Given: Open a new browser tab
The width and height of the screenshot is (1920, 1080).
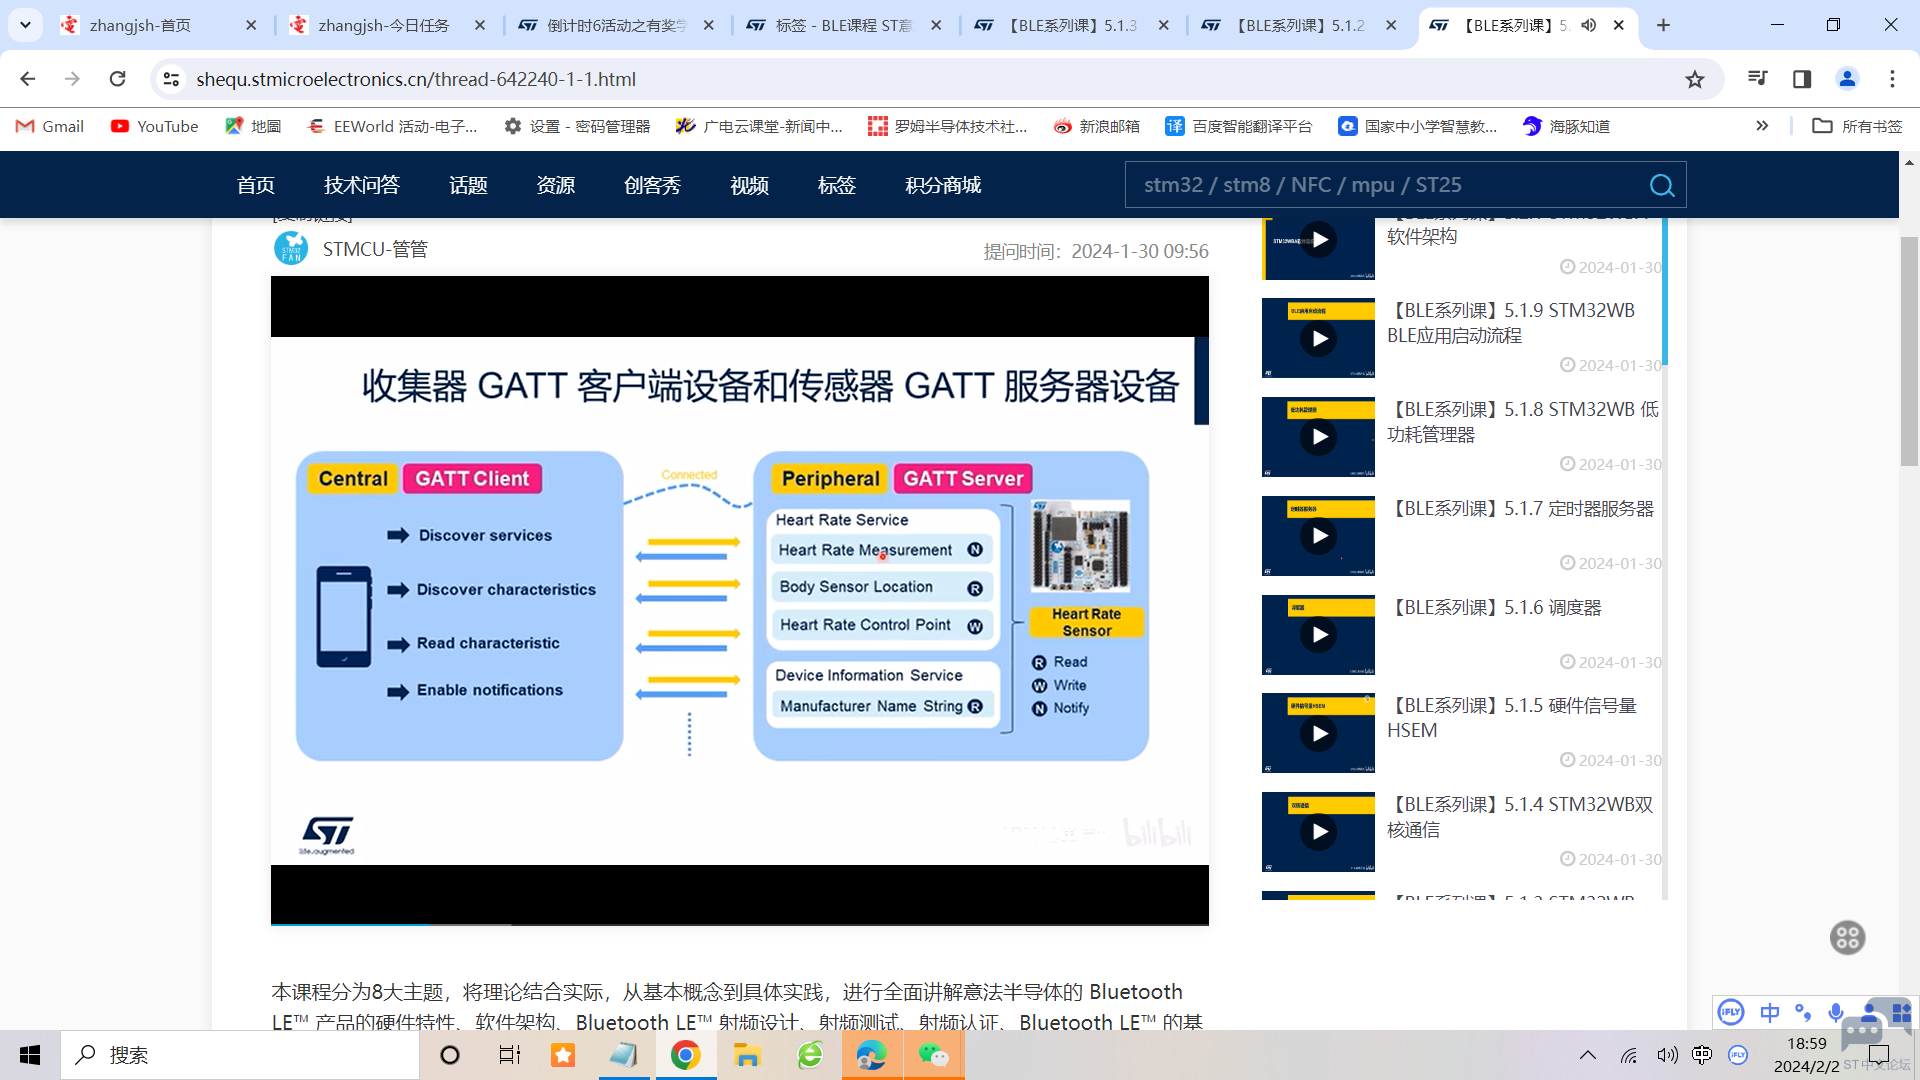Looking at the screenshot, I should click(1663, 25).
